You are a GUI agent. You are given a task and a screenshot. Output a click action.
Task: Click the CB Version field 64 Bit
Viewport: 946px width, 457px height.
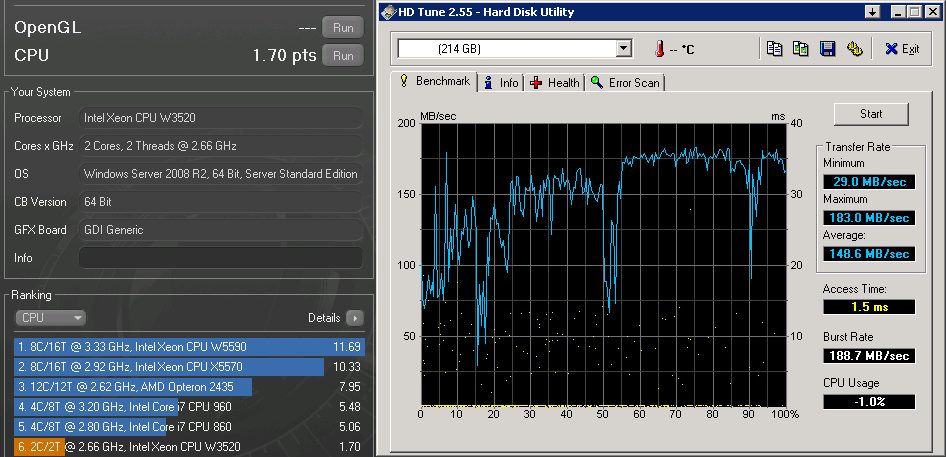tap(221, 202)
